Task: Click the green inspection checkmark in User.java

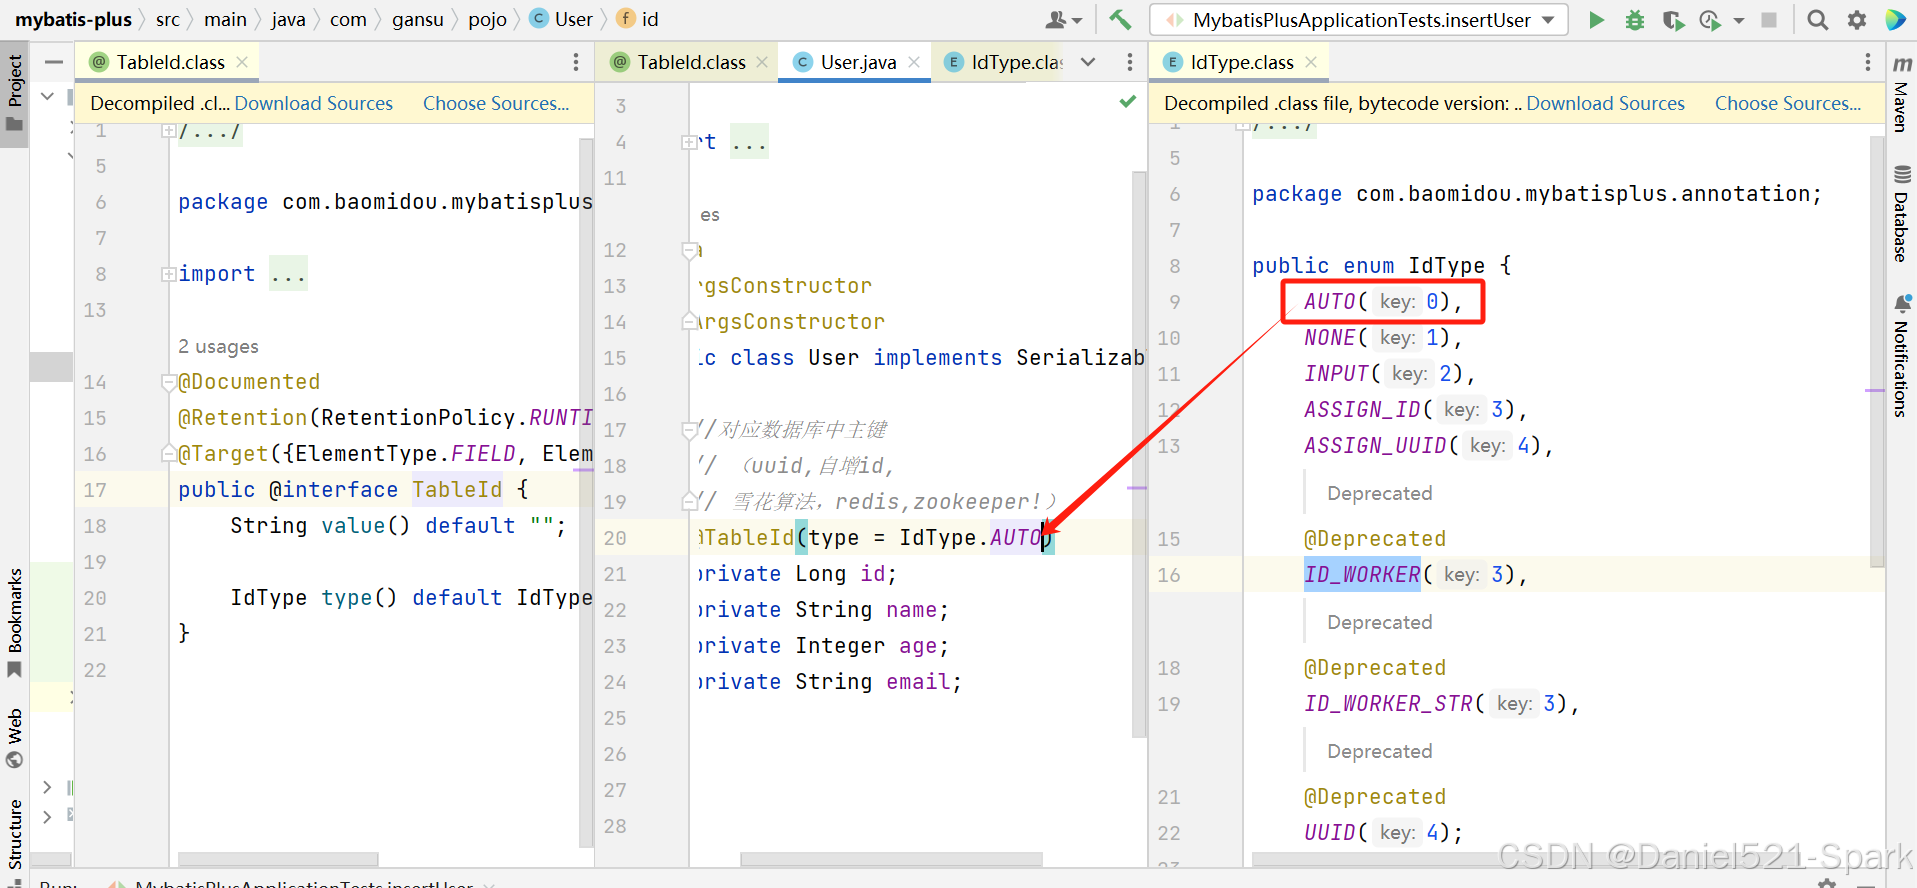Action: tap(1128, 101)
